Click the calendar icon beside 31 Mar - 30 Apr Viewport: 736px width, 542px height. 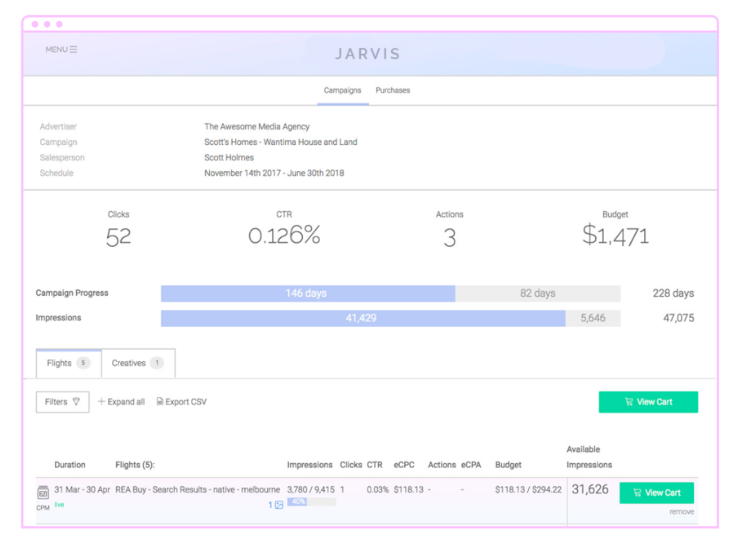pyautogui.click(x=43, y=492)
